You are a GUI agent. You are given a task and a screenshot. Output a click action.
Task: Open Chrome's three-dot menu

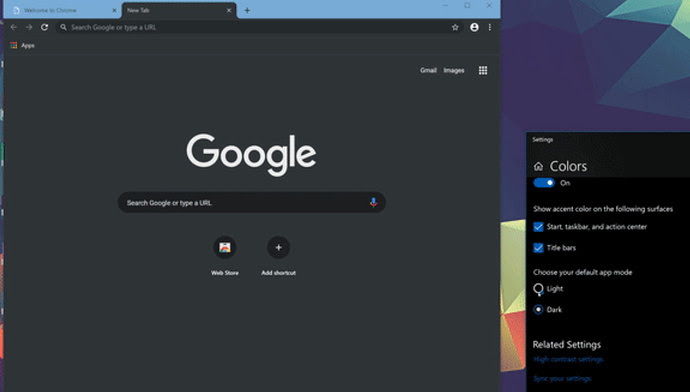coord(490,27)
